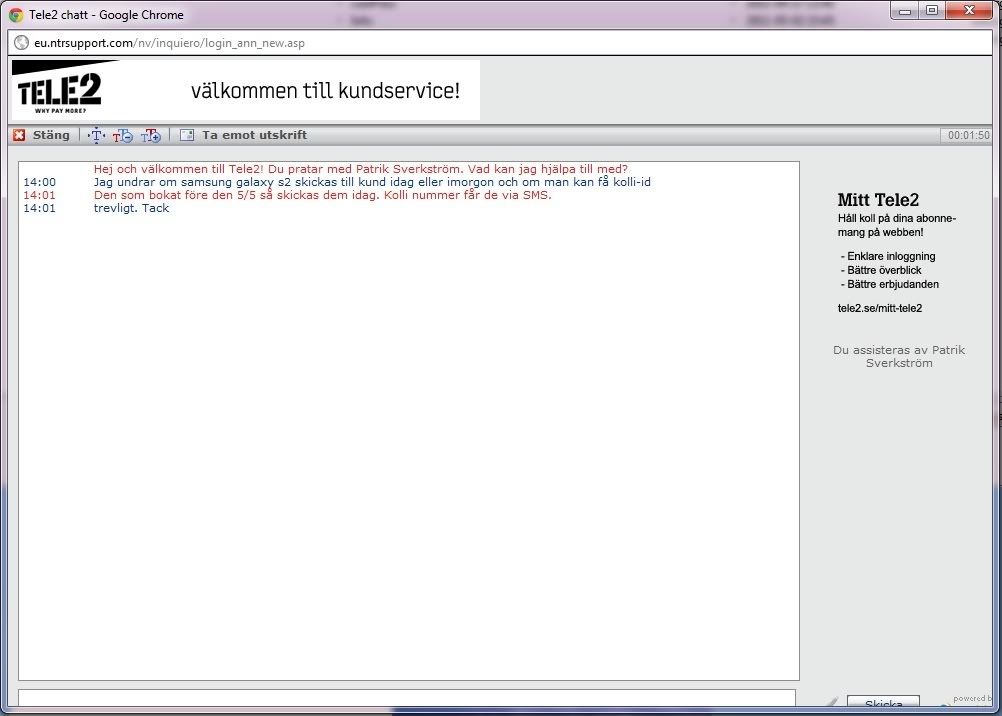Click the red Stäng close icon
1002x716 pixels.
(19, 135)
